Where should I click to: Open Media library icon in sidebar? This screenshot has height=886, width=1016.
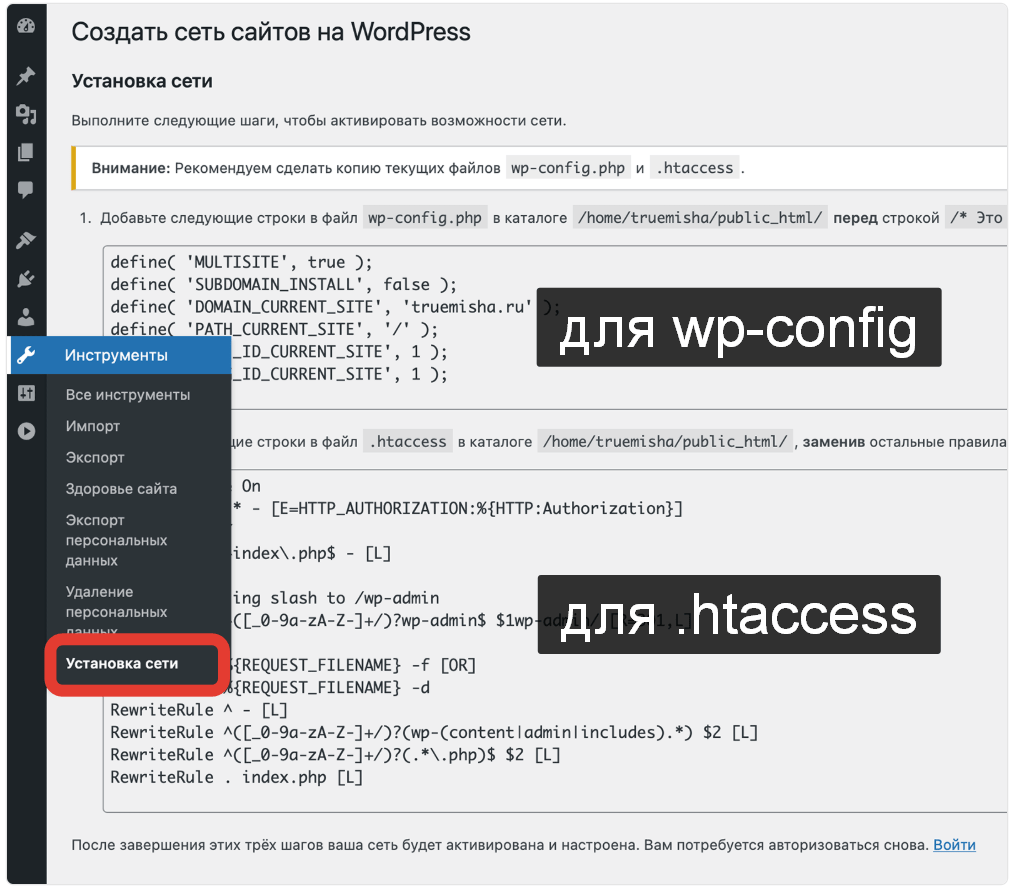pos(26,114)
